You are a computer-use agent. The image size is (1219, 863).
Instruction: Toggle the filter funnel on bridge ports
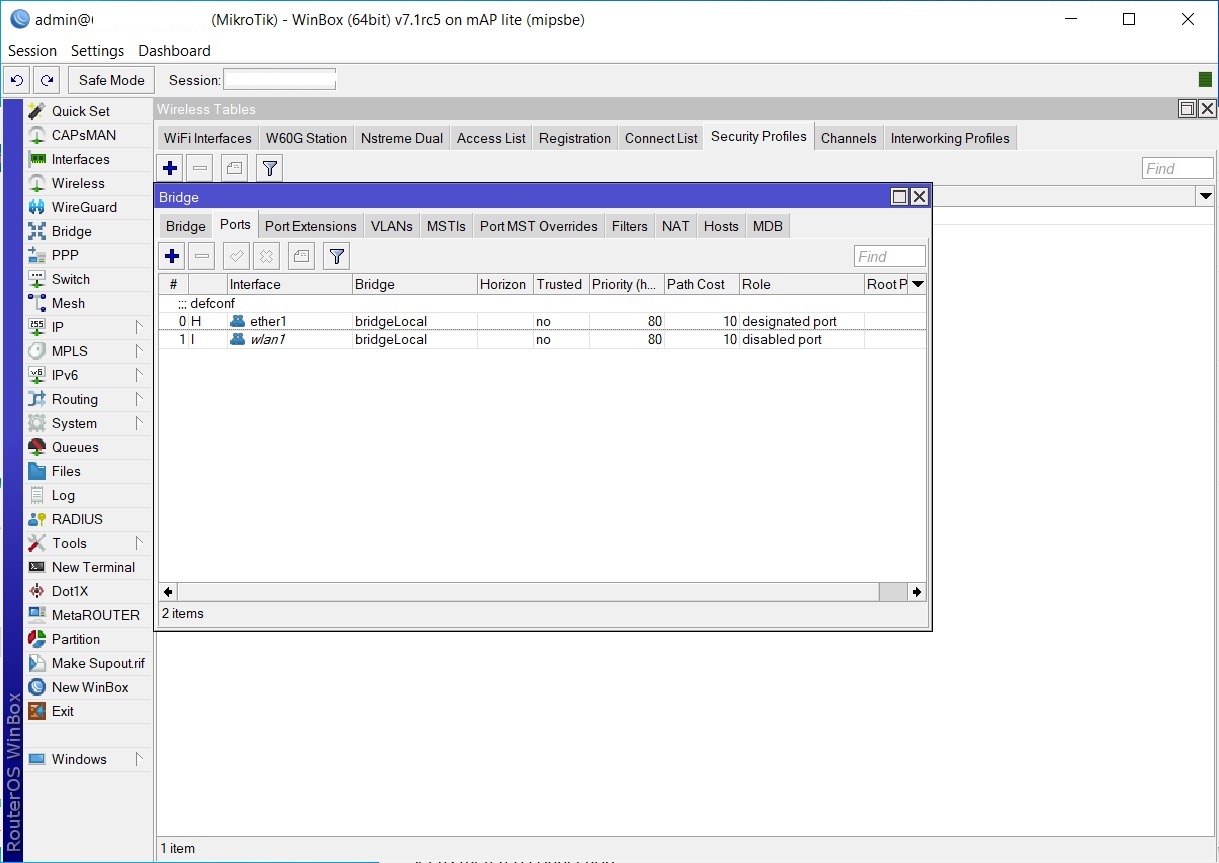tap(335, 256)
